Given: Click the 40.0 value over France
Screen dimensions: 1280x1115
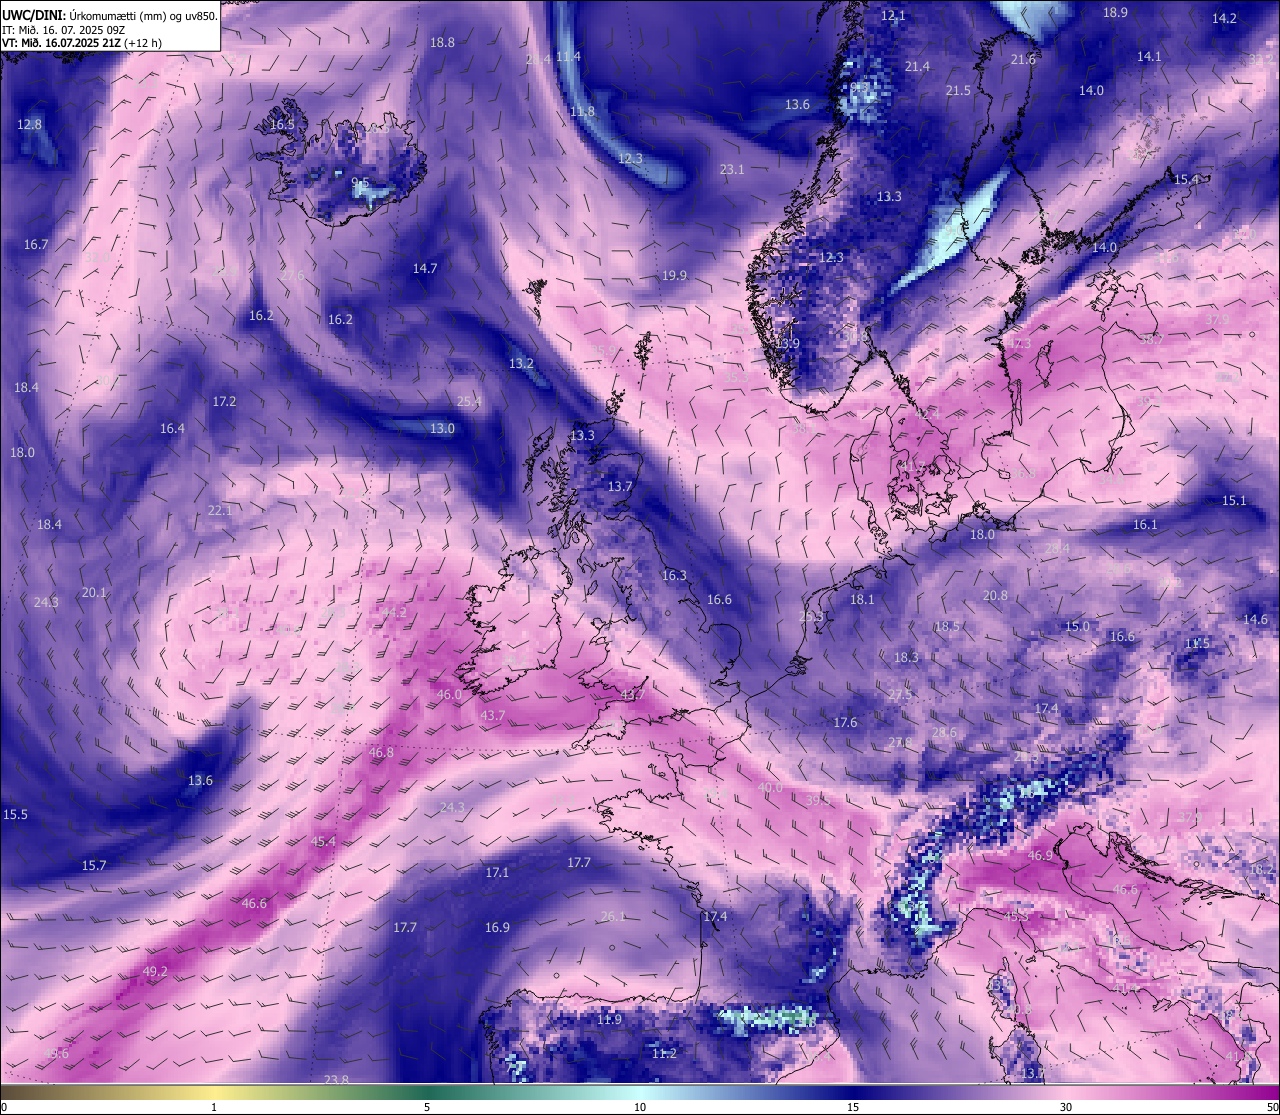Looking at the screenshot, I should pos(770,788).
